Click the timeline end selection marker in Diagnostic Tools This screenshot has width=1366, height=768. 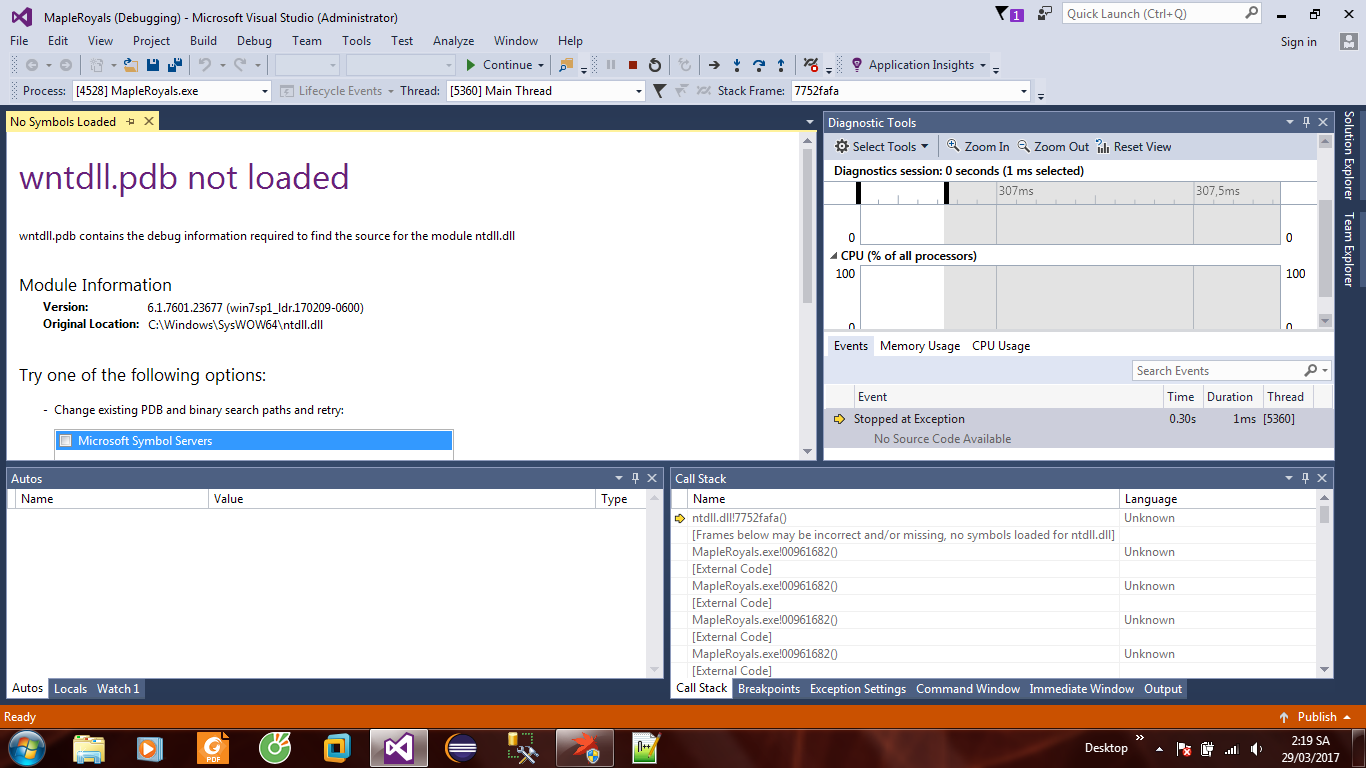point(946,192)
